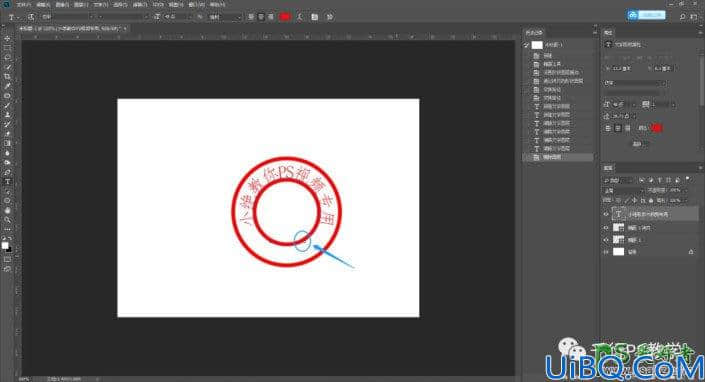Select the Path Selection tool

pyautogui.click(x=7, y=191)
